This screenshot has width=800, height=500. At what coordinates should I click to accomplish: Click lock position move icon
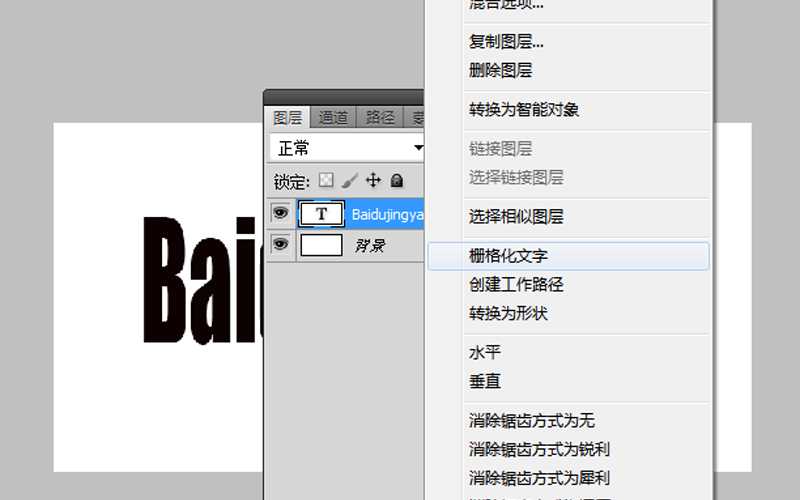(x=373, y=180)
